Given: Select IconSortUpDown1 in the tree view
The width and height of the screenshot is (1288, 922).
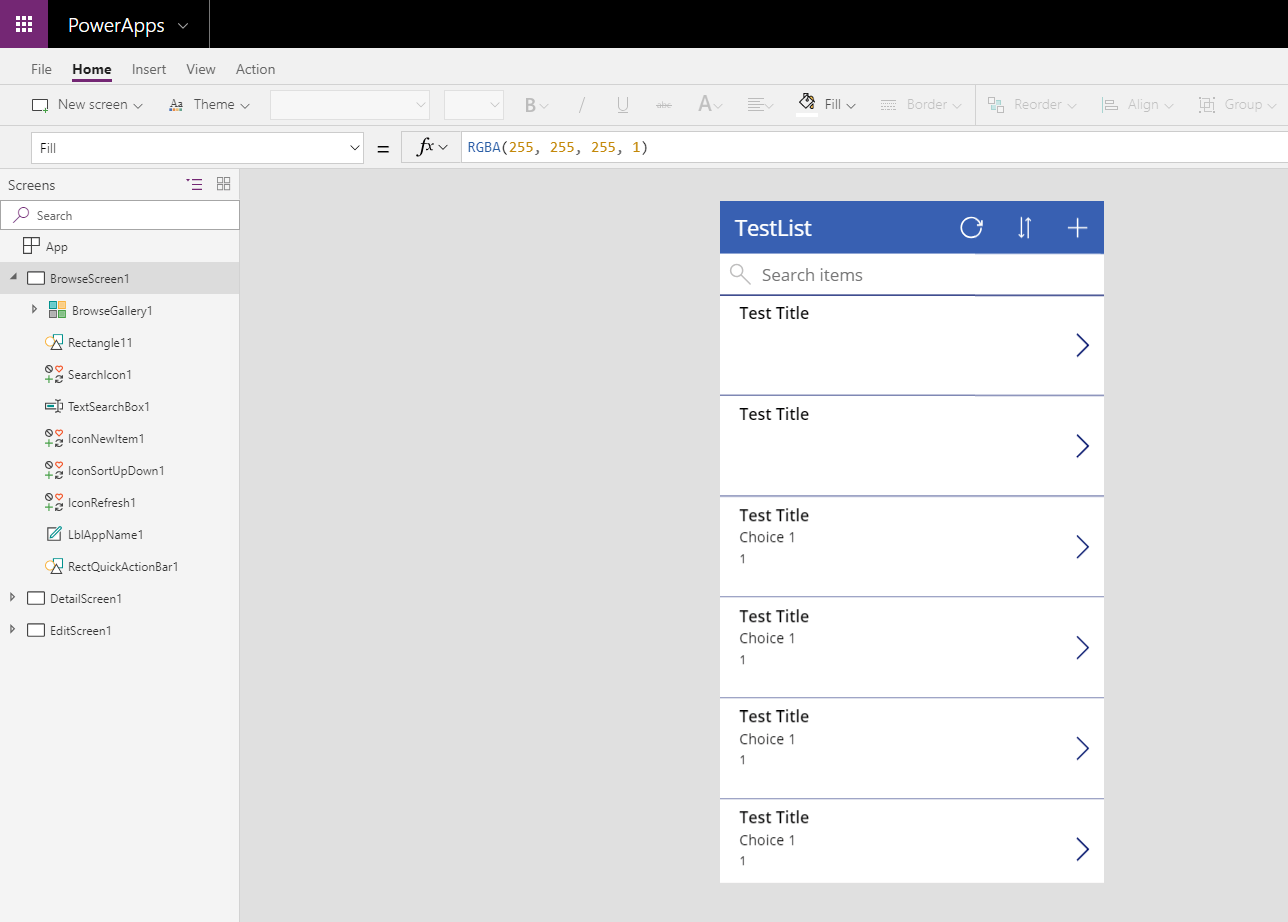Looking at the screenshot, I should 116,471.
